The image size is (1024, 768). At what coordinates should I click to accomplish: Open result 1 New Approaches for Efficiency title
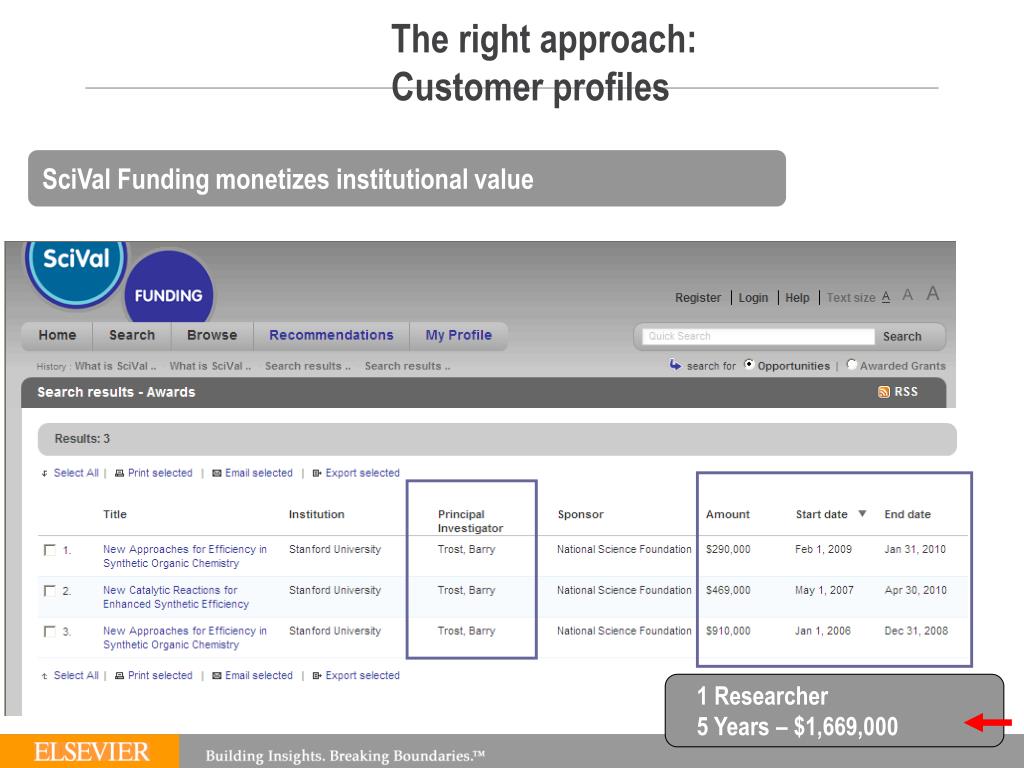pos(185,556)
